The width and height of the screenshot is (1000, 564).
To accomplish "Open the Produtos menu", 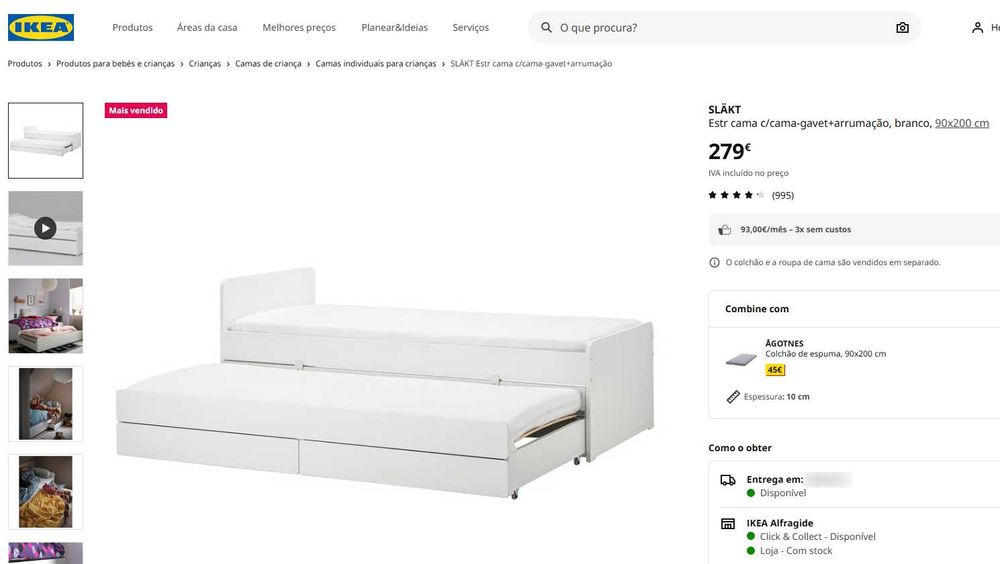I will click(x=132, y=27).
